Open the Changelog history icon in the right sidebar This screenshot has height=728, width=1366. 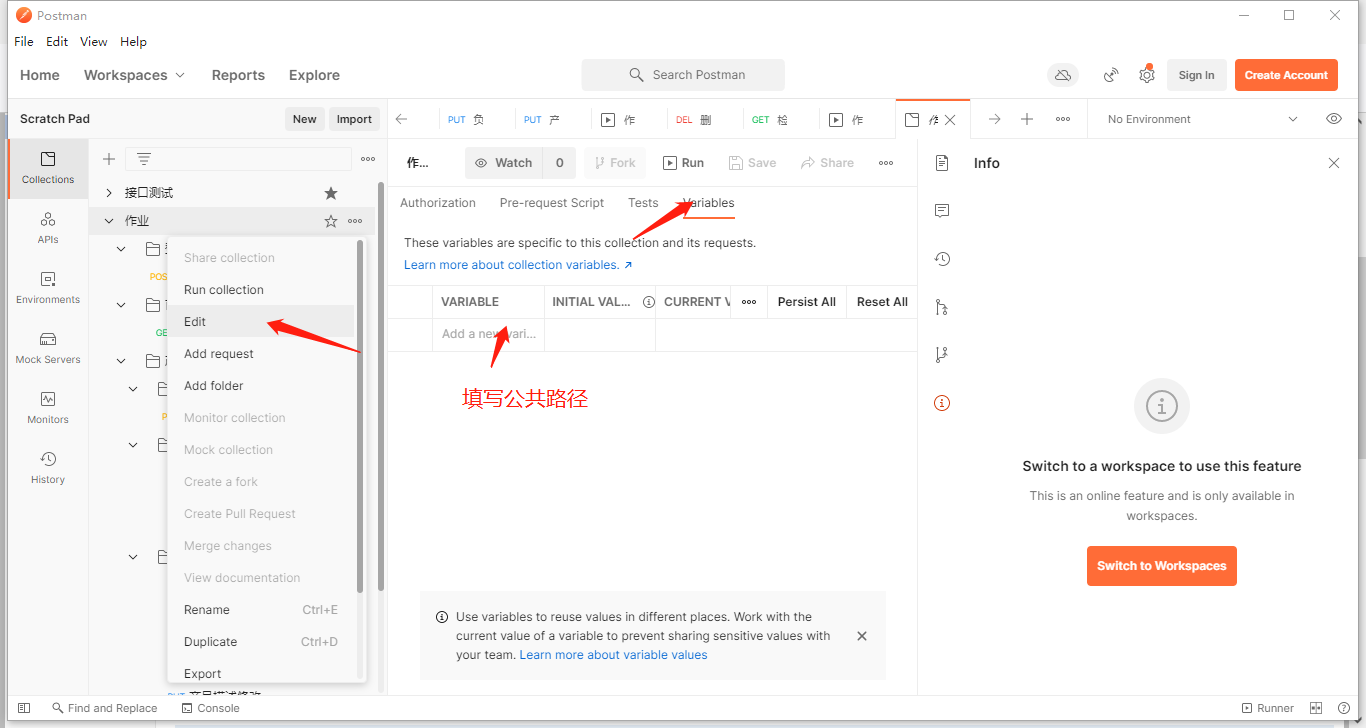(942, 259)
